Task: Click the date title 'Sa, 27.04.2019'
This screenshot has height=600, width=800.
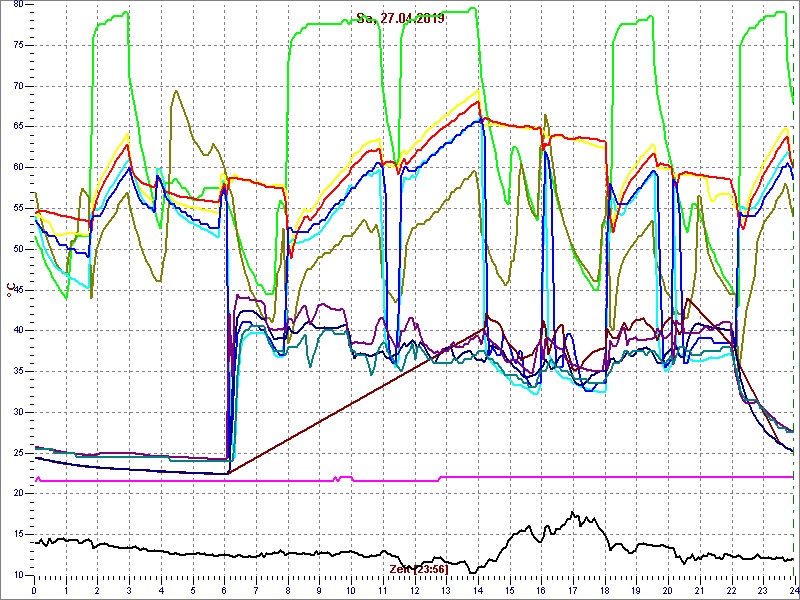Action: pyautogui.click(x=401, y=18)
